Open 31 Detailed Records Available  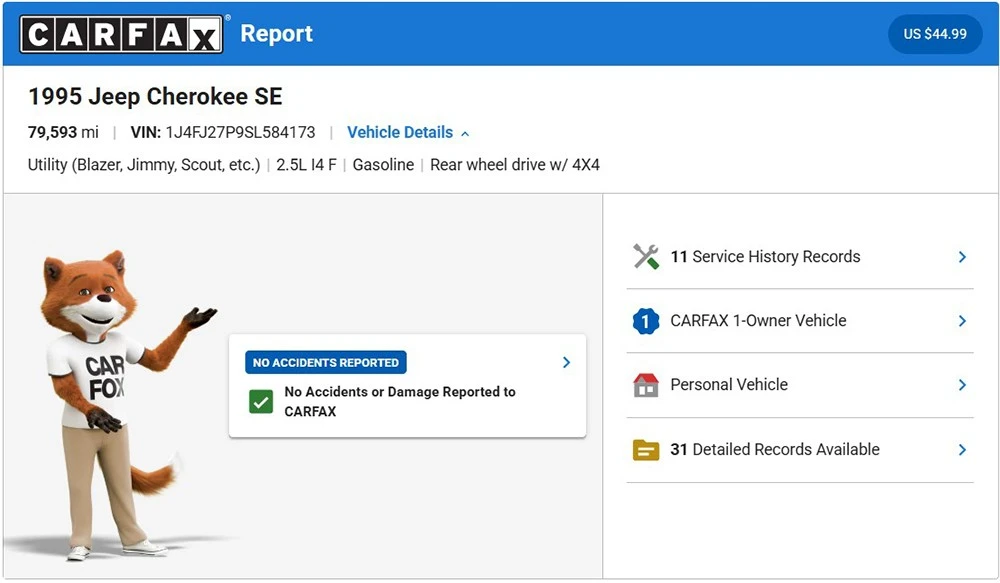click(800, 450)
